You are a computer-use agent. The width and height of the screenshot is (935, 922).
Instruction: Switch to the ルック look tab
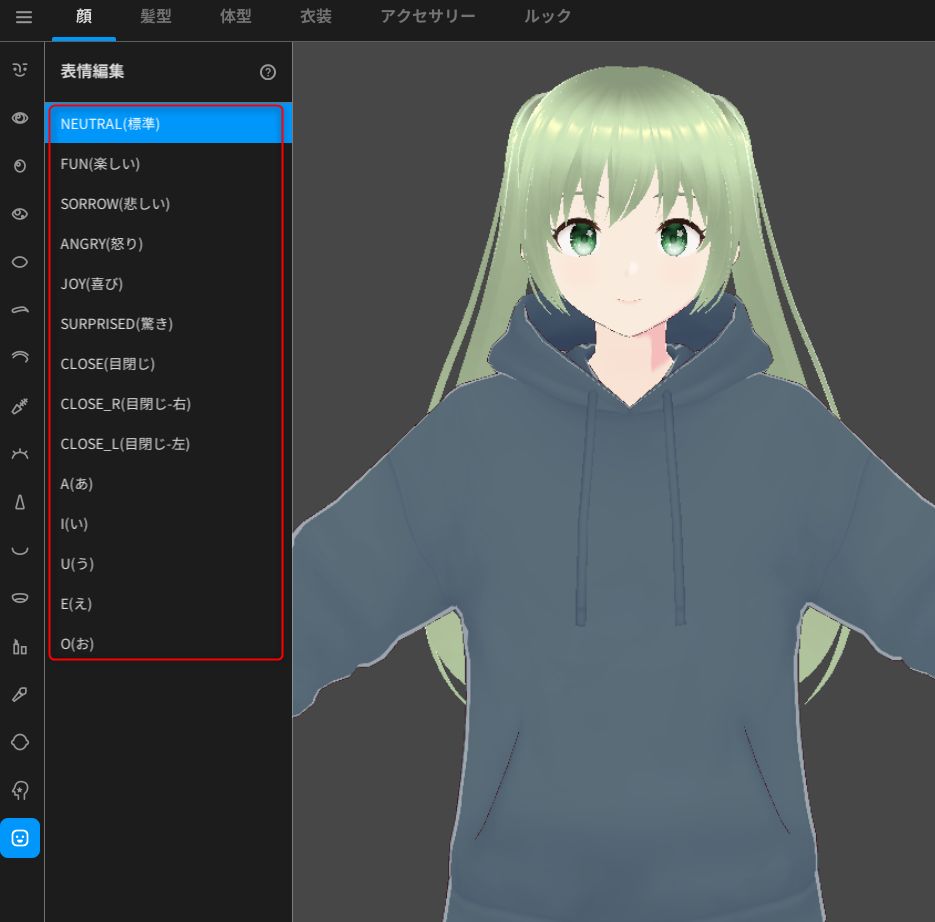(545, 17)
